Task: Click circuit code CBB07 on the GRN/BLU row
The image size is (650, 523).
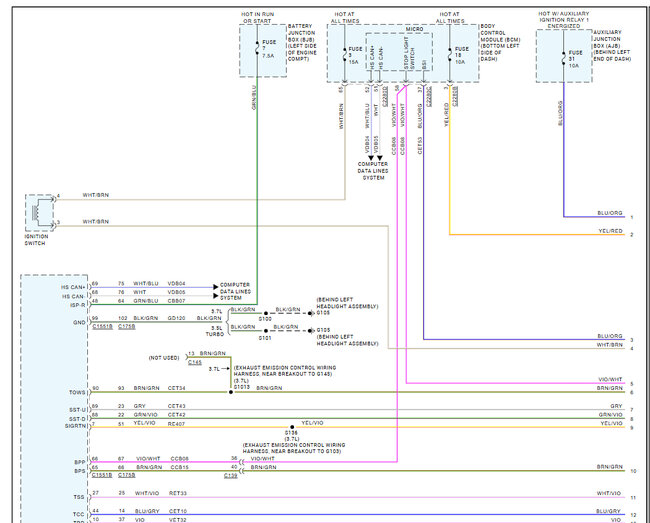Action: (x=177, y=301)
